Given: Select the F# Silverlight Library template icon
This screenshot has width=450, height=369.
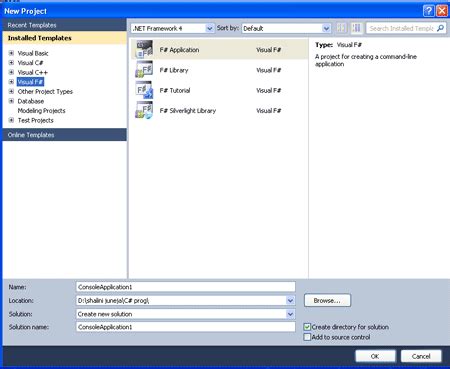Looking at the screenshot, I should coord(144,110).
